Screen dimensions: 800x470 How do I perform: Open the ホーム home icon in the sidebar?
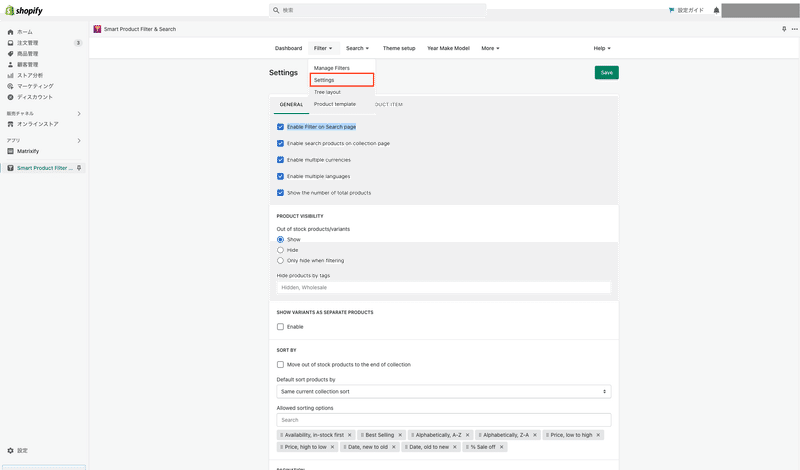pyautogui.click(x=10, y=32)
